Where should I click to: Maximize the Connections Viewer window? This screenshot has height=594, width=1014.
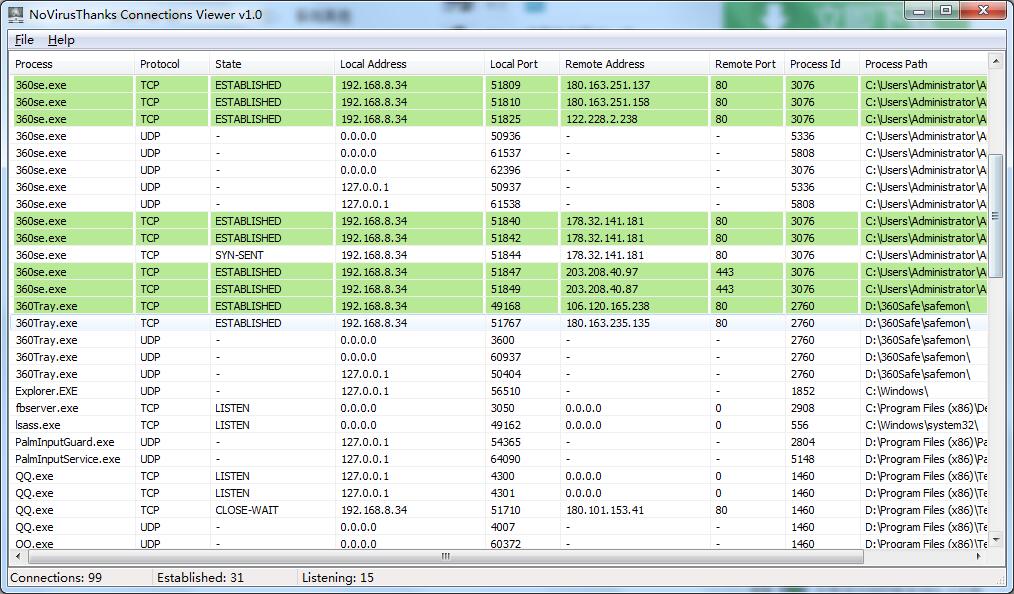pos(946,11)
